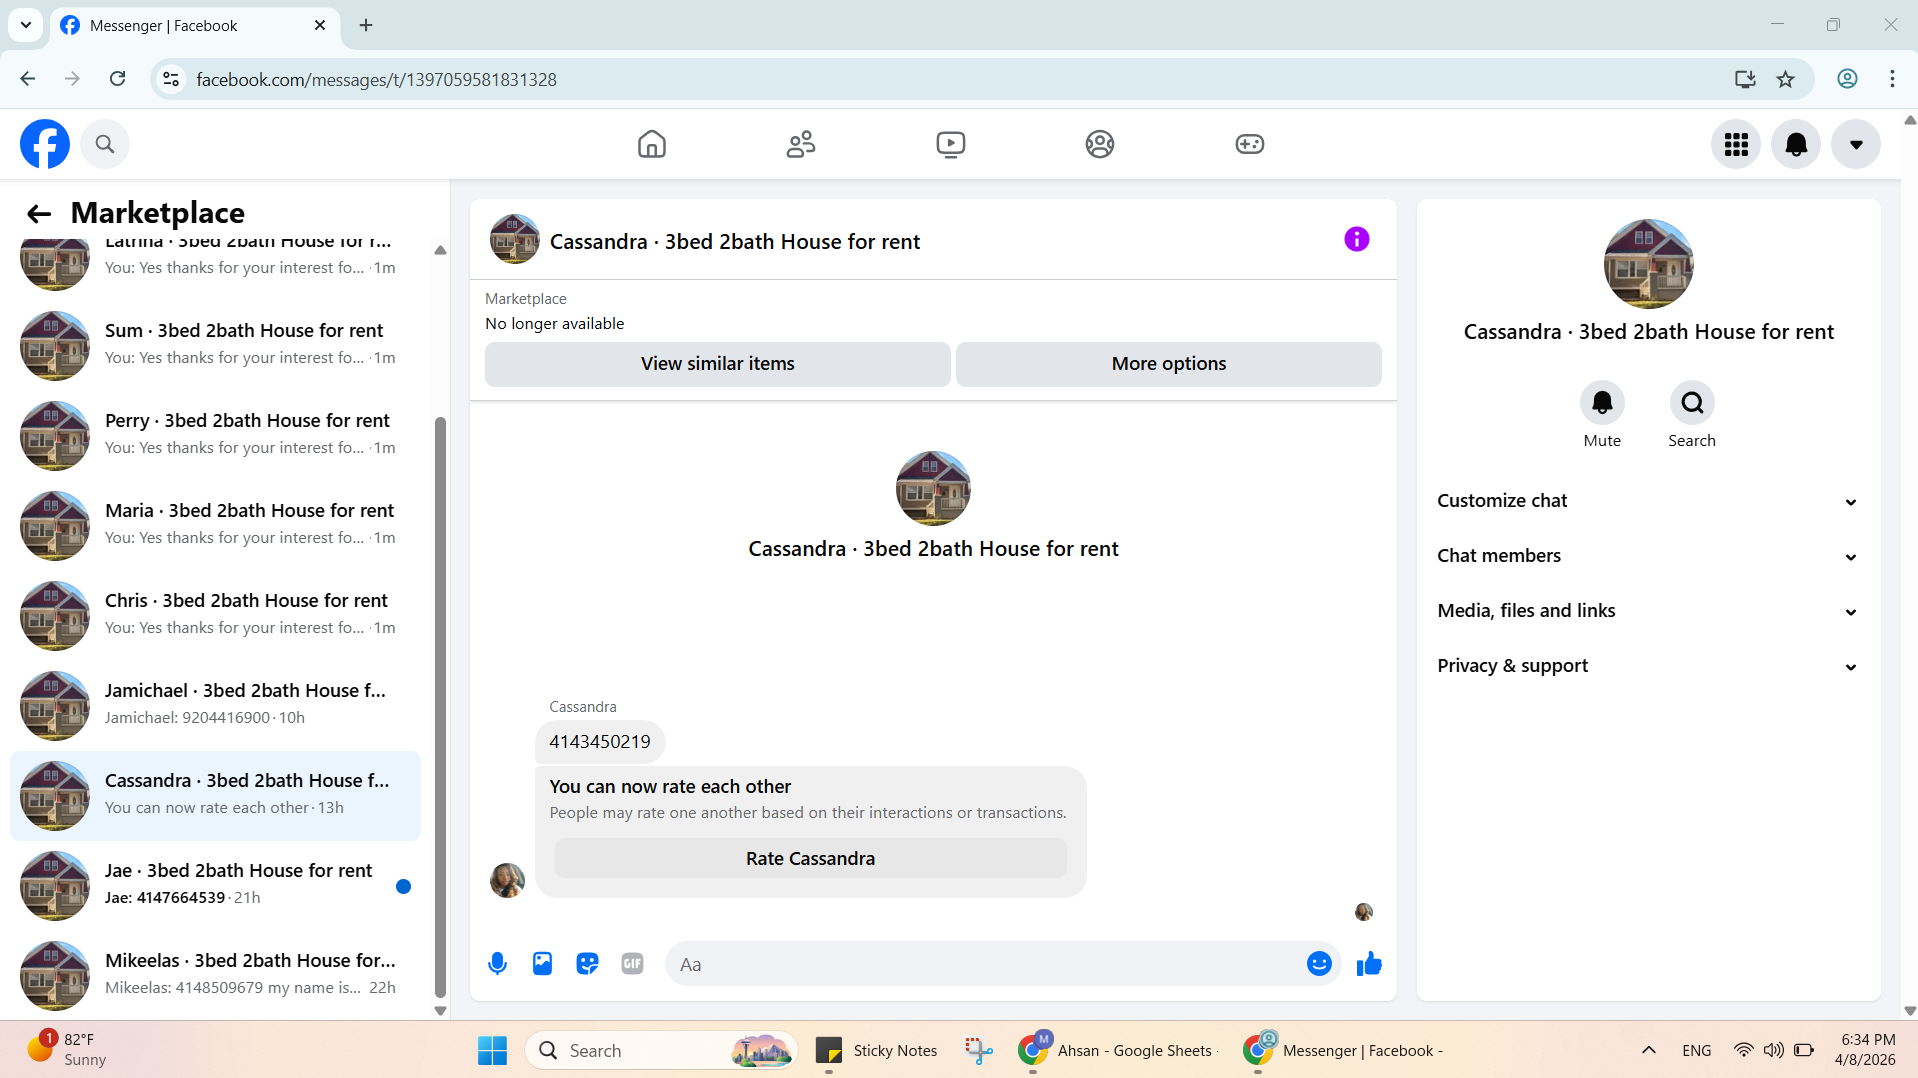Click the address bar URL
Image resolution: width=1918 pixels, height=1078 pixels.
376,79
